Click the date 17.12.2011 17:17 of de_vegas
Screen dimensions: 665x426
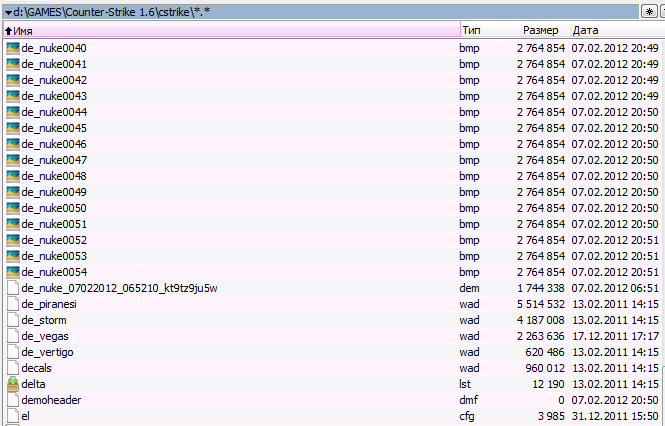pos(615,336)
